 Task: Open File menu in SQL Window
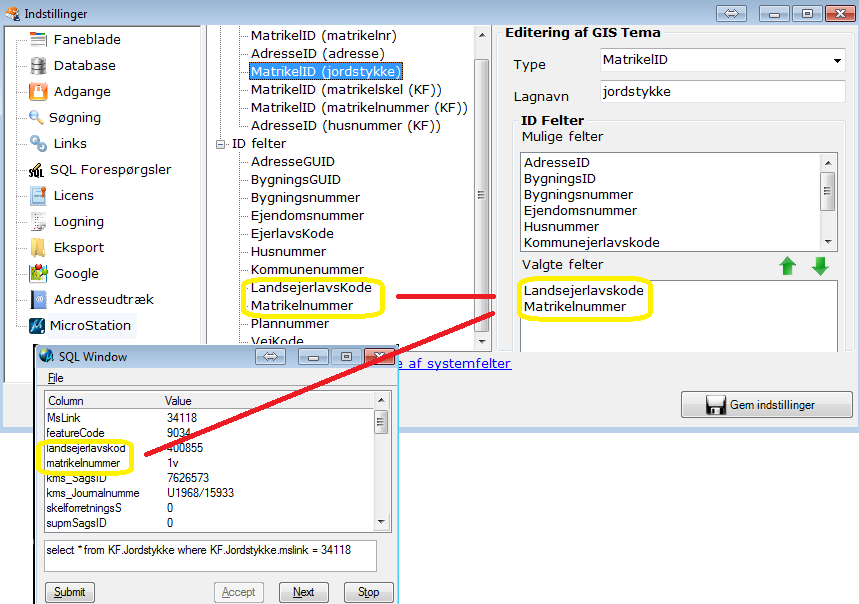point(55,379)
